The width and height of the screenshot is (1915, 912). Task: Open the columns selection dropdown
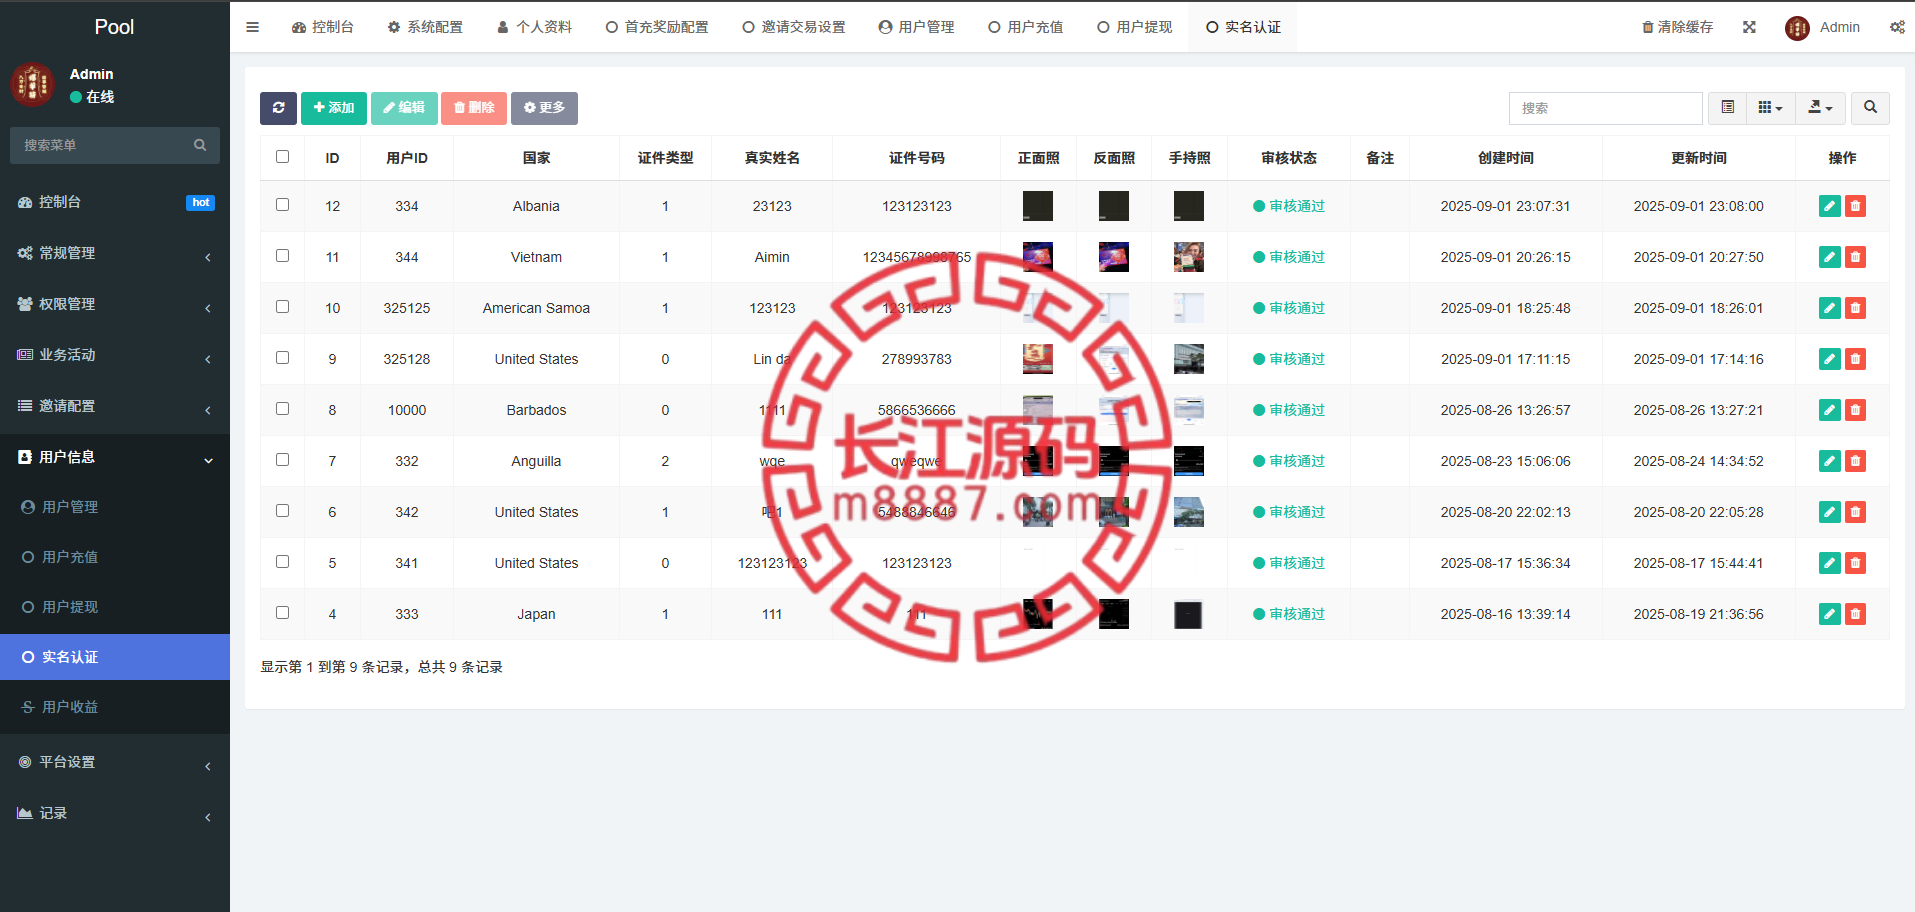click(1771, 108)
